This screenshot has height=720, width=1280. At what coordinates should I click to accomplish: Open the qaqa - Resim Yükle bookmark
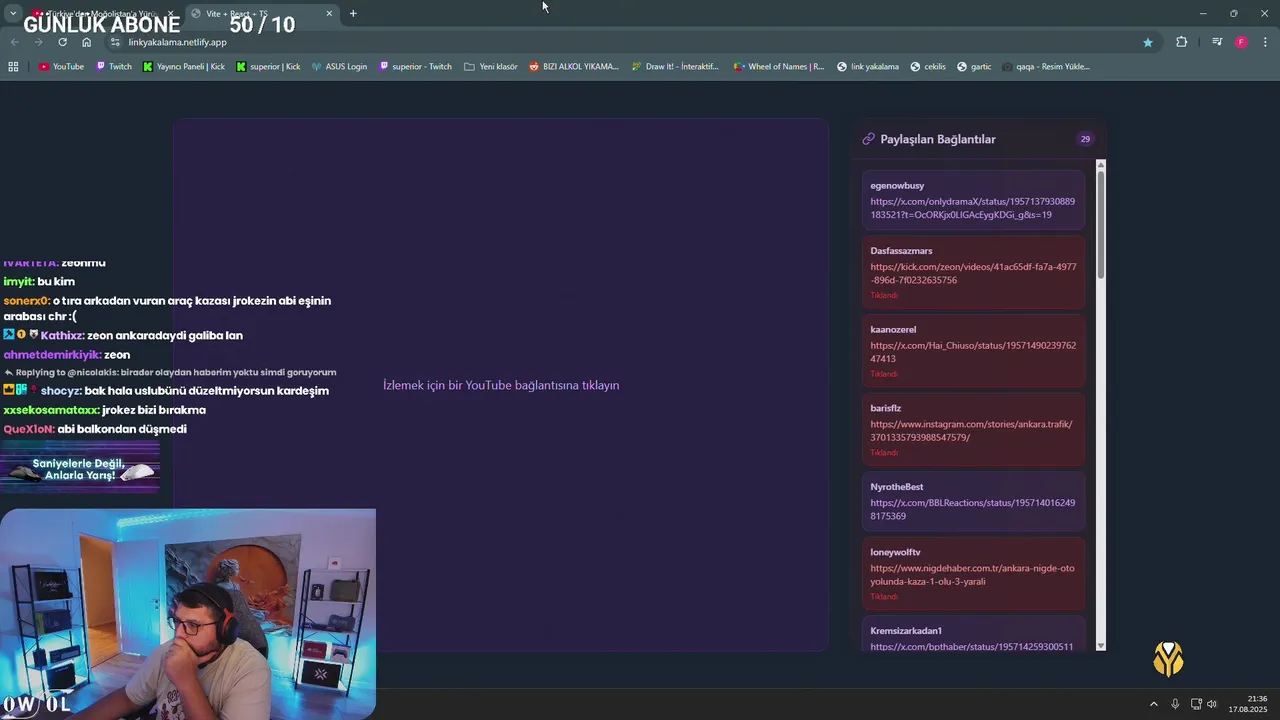[x=1045, y=67]
